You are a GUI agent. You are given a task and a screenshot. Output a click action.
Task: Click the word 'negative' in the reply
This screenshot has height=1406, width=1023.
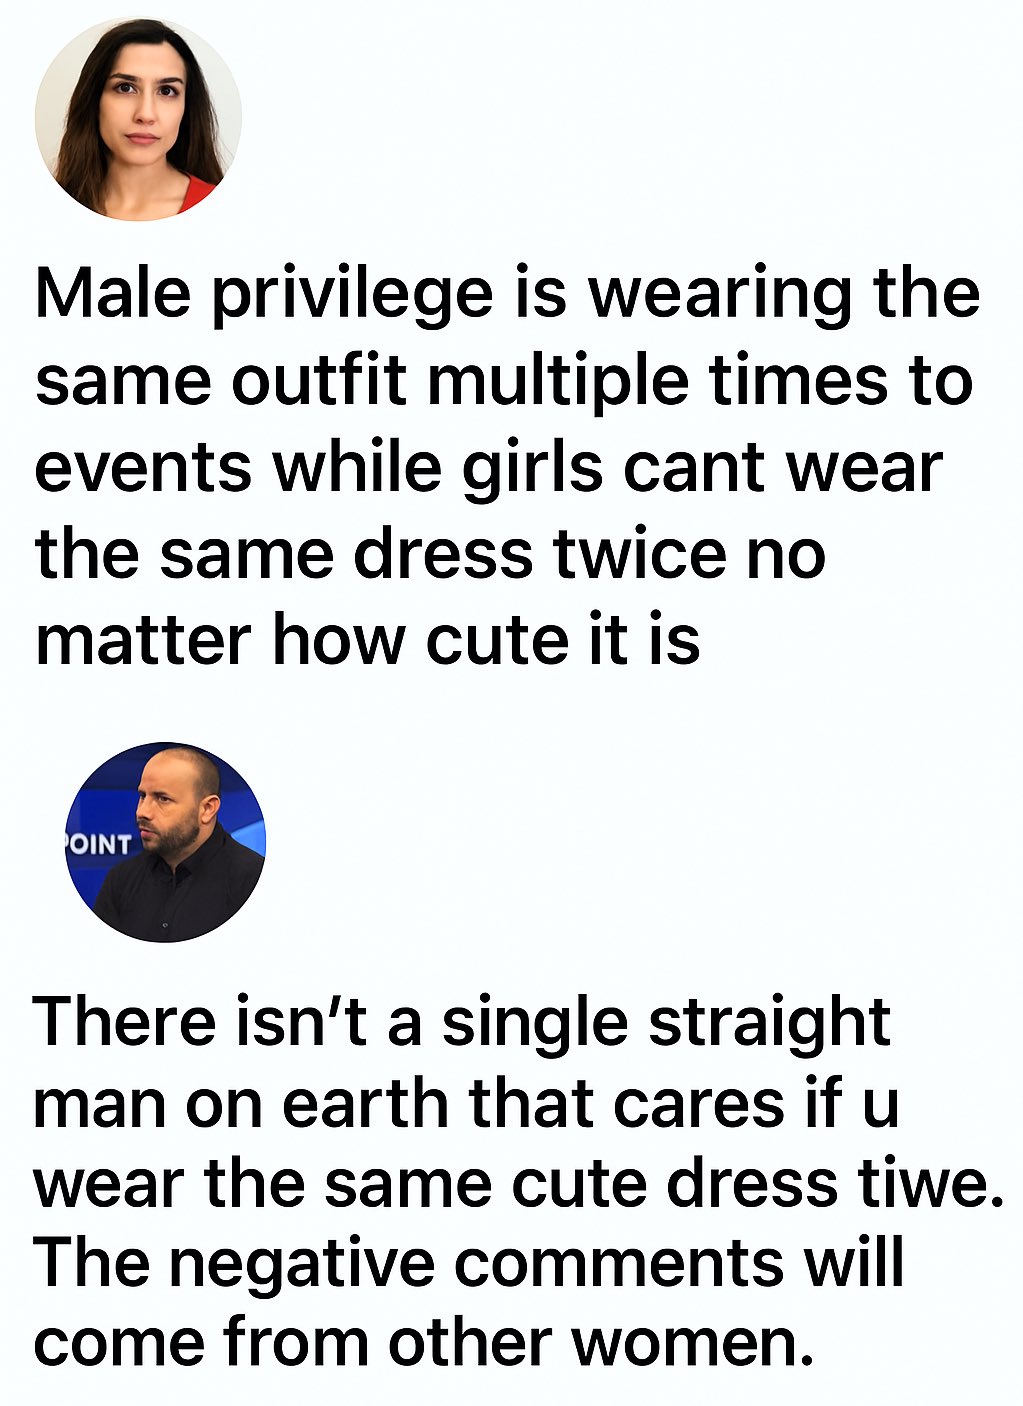point(302,1265)
